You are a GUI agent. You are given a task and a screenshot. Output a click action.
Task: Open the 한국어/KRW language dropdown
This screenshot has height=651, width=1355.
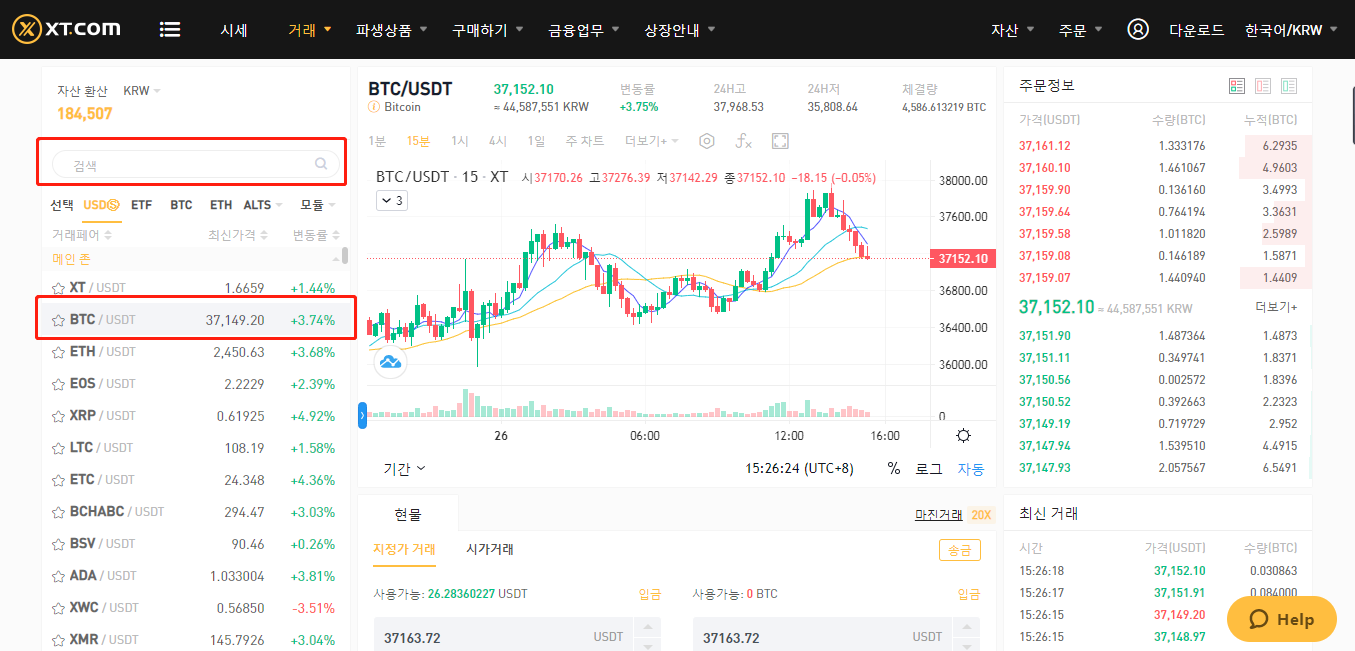click(x=1291, y=30)
